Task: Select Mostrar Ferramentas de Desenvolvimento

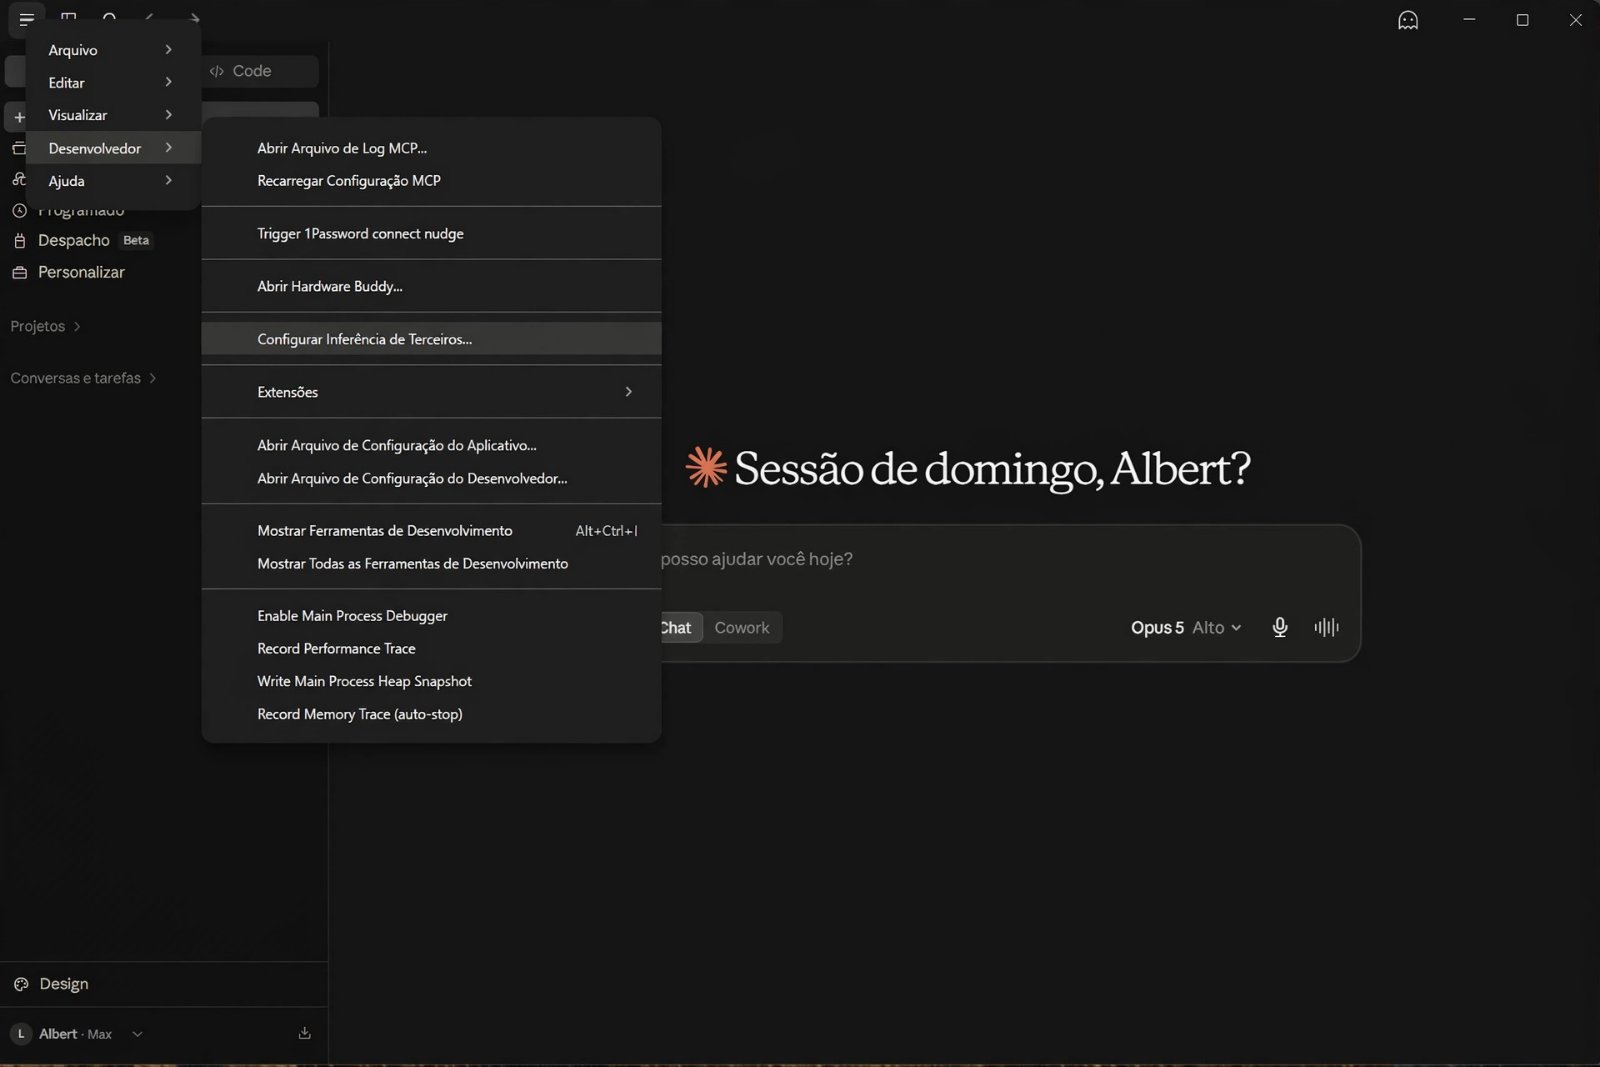Action: click(x=431, y=531)
